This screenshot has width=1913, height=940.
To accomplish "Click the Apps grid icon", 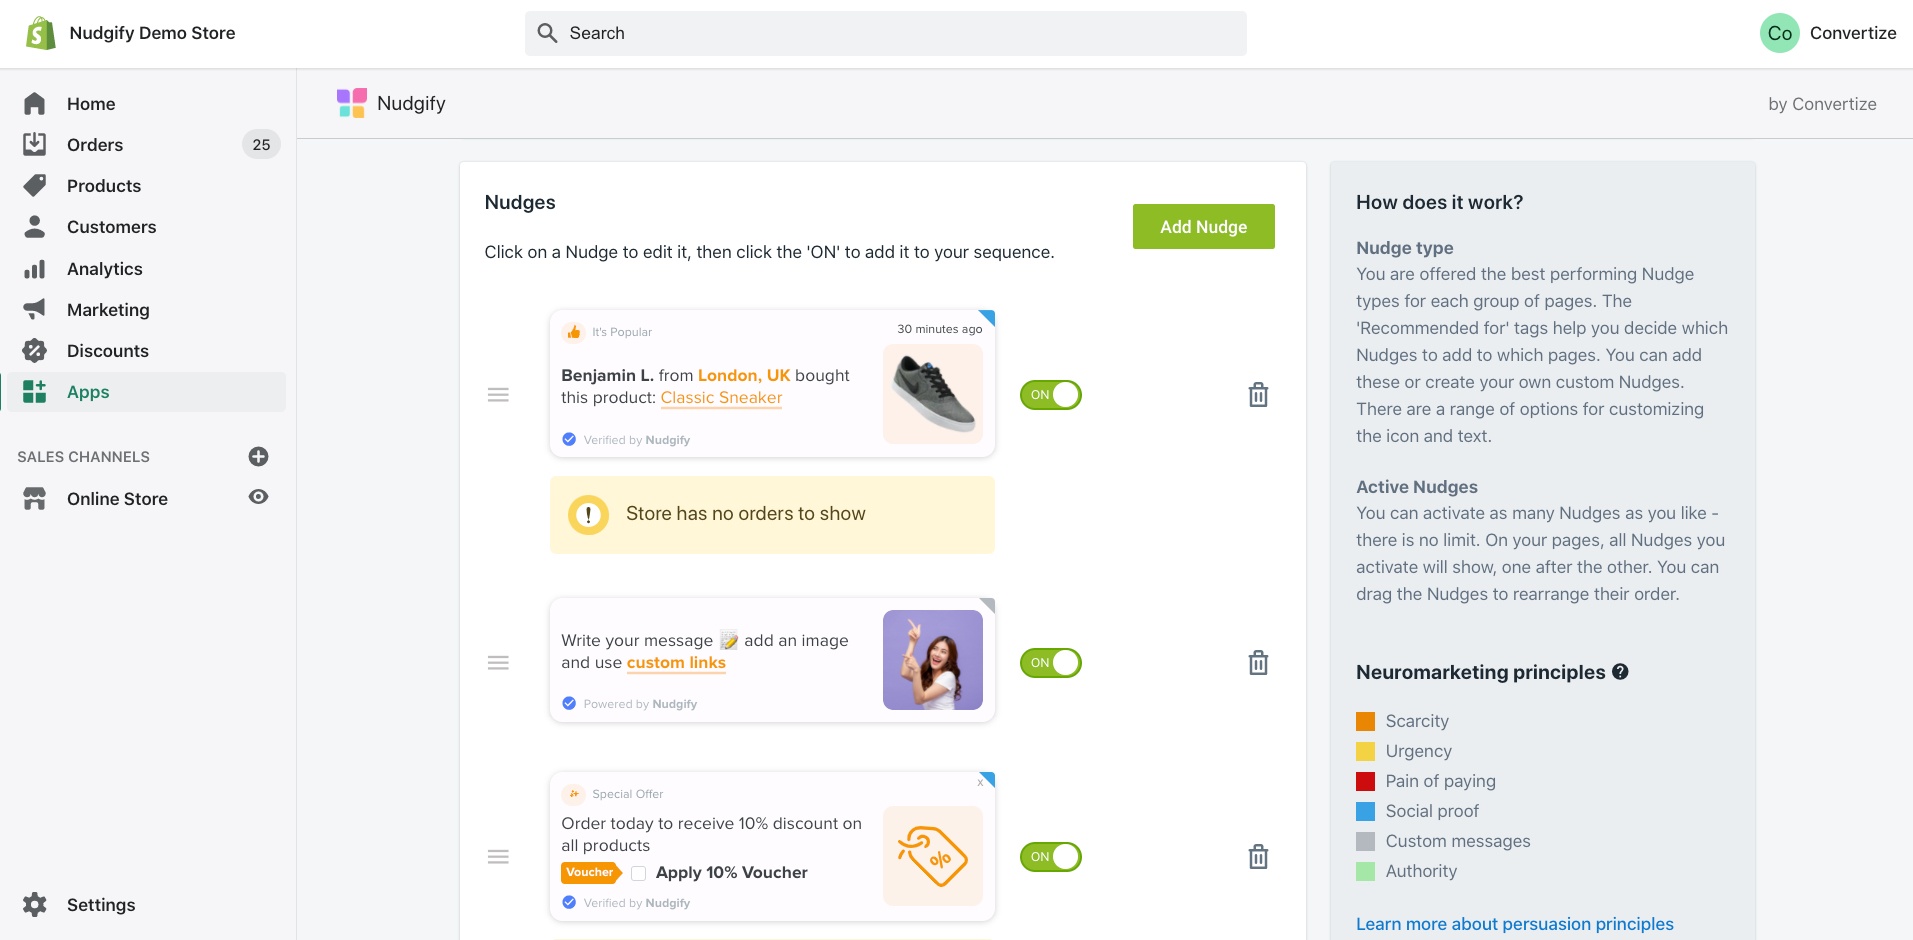I will tap(35, 391).
